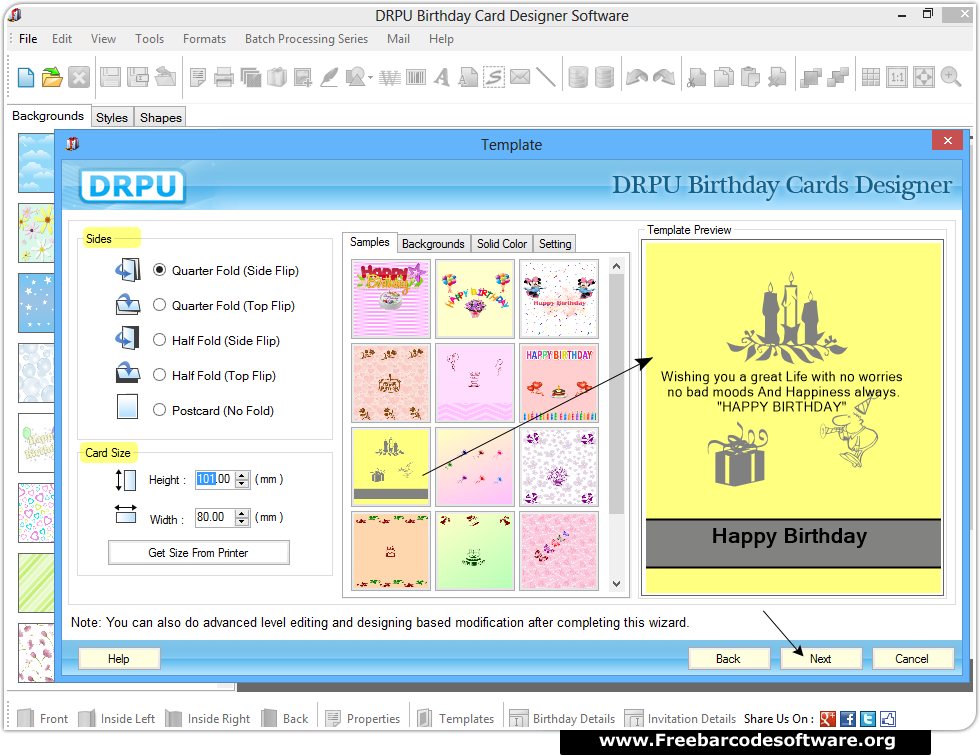Click the samples list scroll down arrow
Image resolution: width=980 pixels, height=755 pixels.
(x=616, y=584)
